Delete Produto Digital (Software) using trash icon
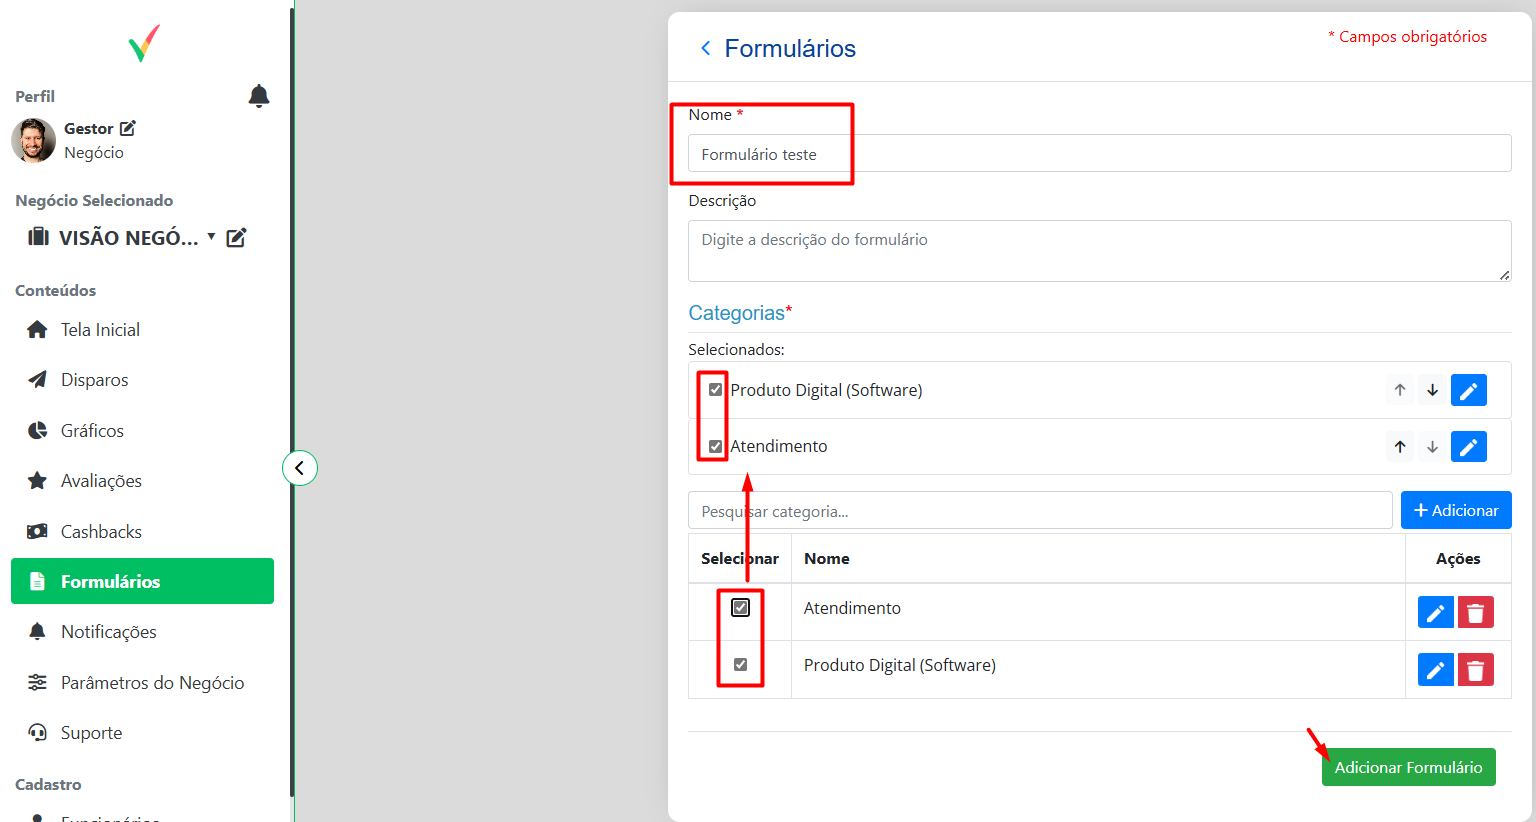The width and height of the screenshot is (1536, 822). [1475, 669]
